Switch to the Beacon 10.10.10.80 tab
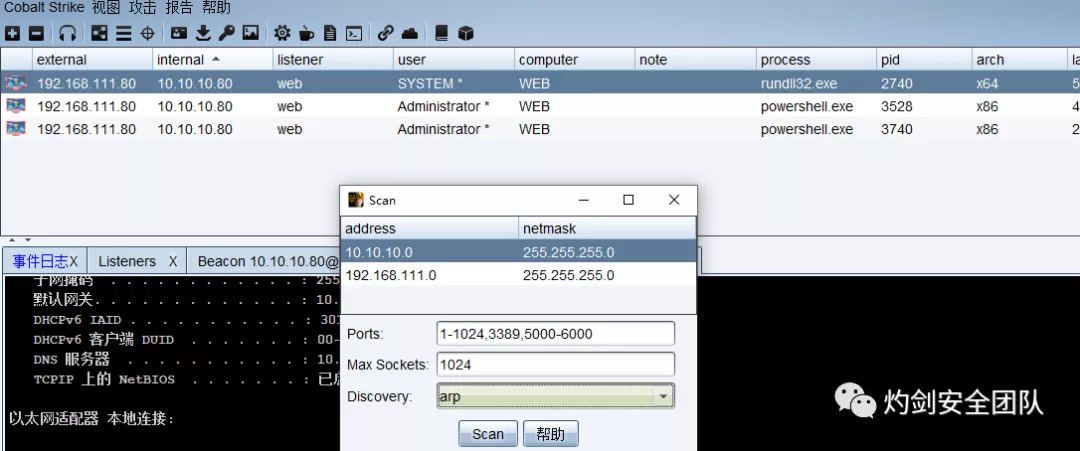The width and height of the screenshot is (1080, 451). coord(268,261)
